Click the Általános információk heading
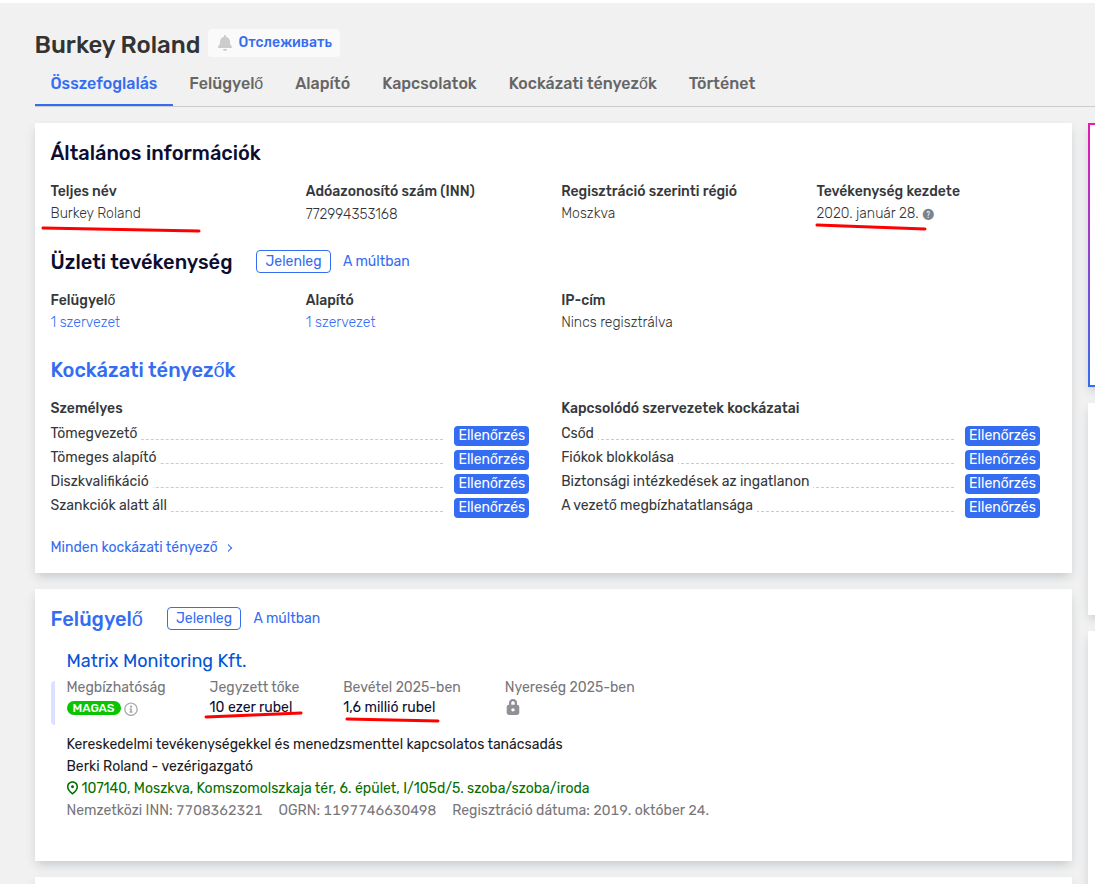 [x=155, y=153]
